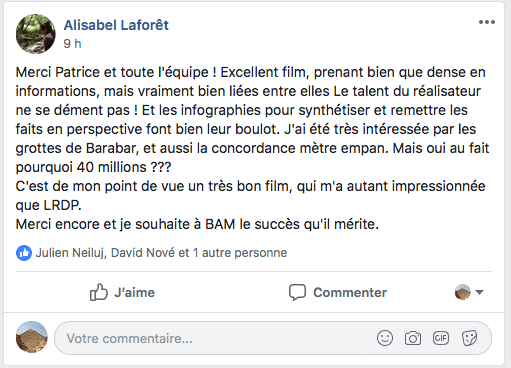Open the sticker picker in comment box

click(469, 338)
